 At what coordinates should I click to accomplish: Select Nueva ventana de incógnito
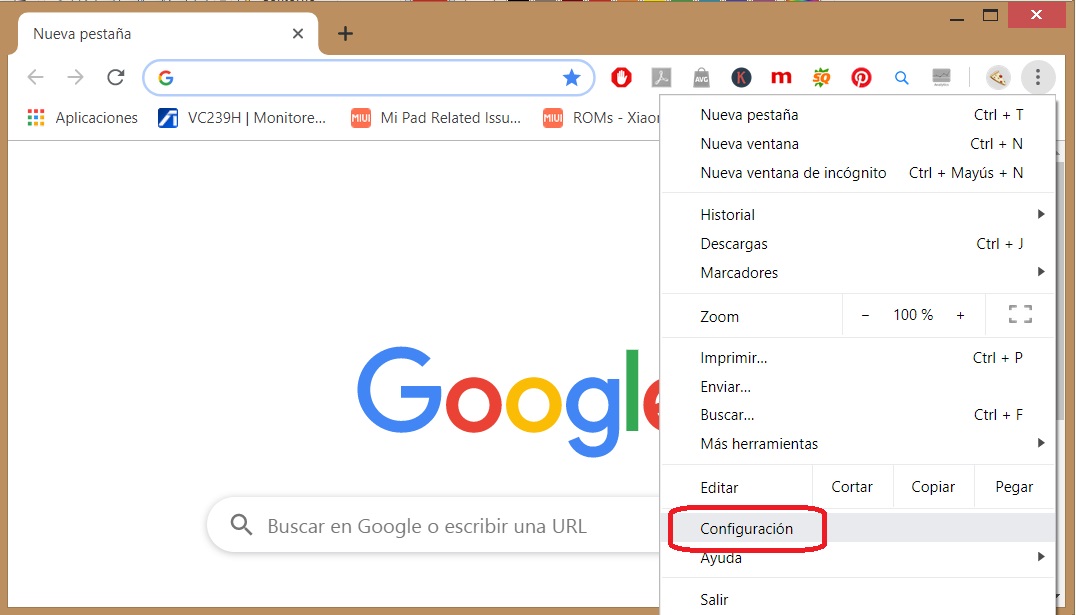tap(793, 173)
